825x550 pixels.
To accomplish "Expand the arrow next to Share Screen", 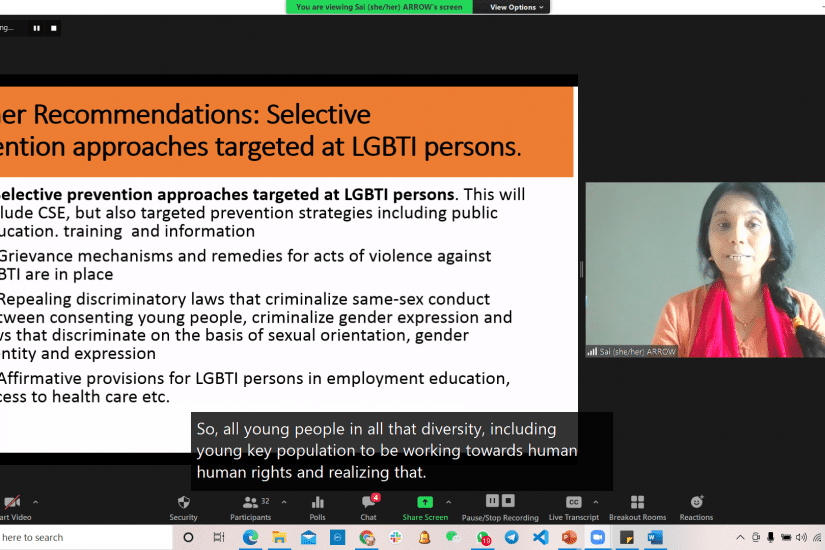I will 448,502.
